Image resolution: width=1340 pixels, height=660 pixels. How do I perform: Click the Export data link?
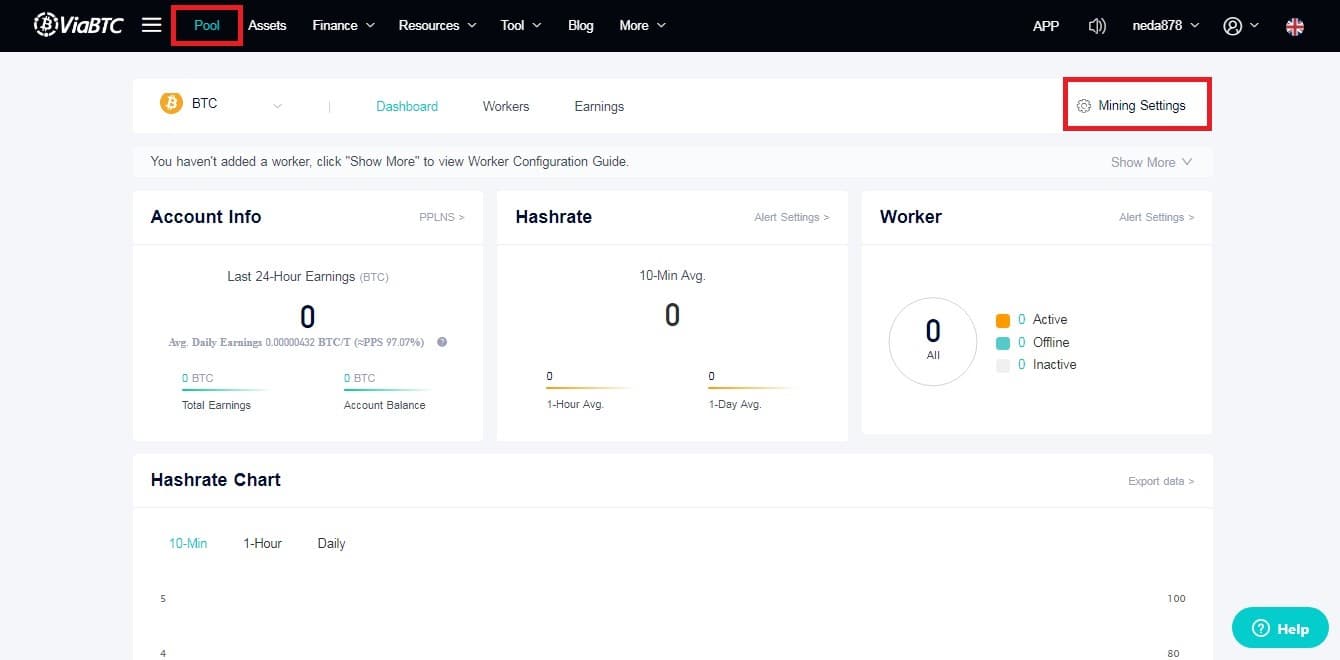[1161, 481]
